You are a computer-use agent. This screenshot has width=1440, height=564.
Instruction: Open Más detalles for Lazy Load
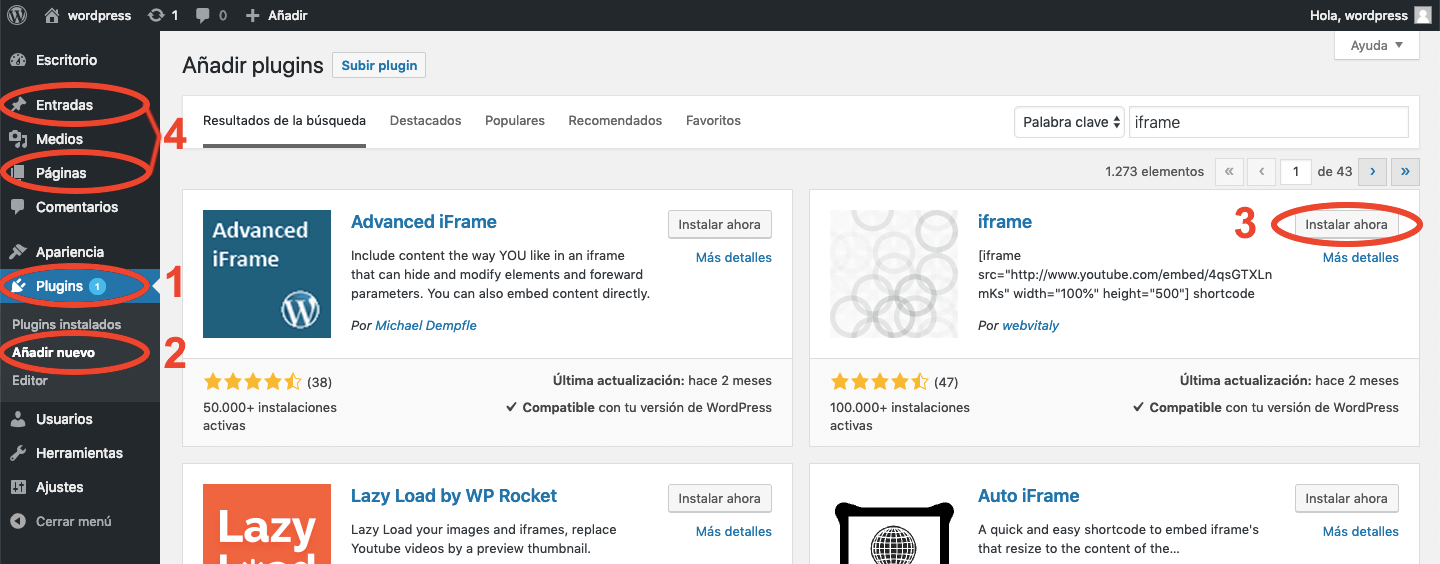[x=734, y=532]
